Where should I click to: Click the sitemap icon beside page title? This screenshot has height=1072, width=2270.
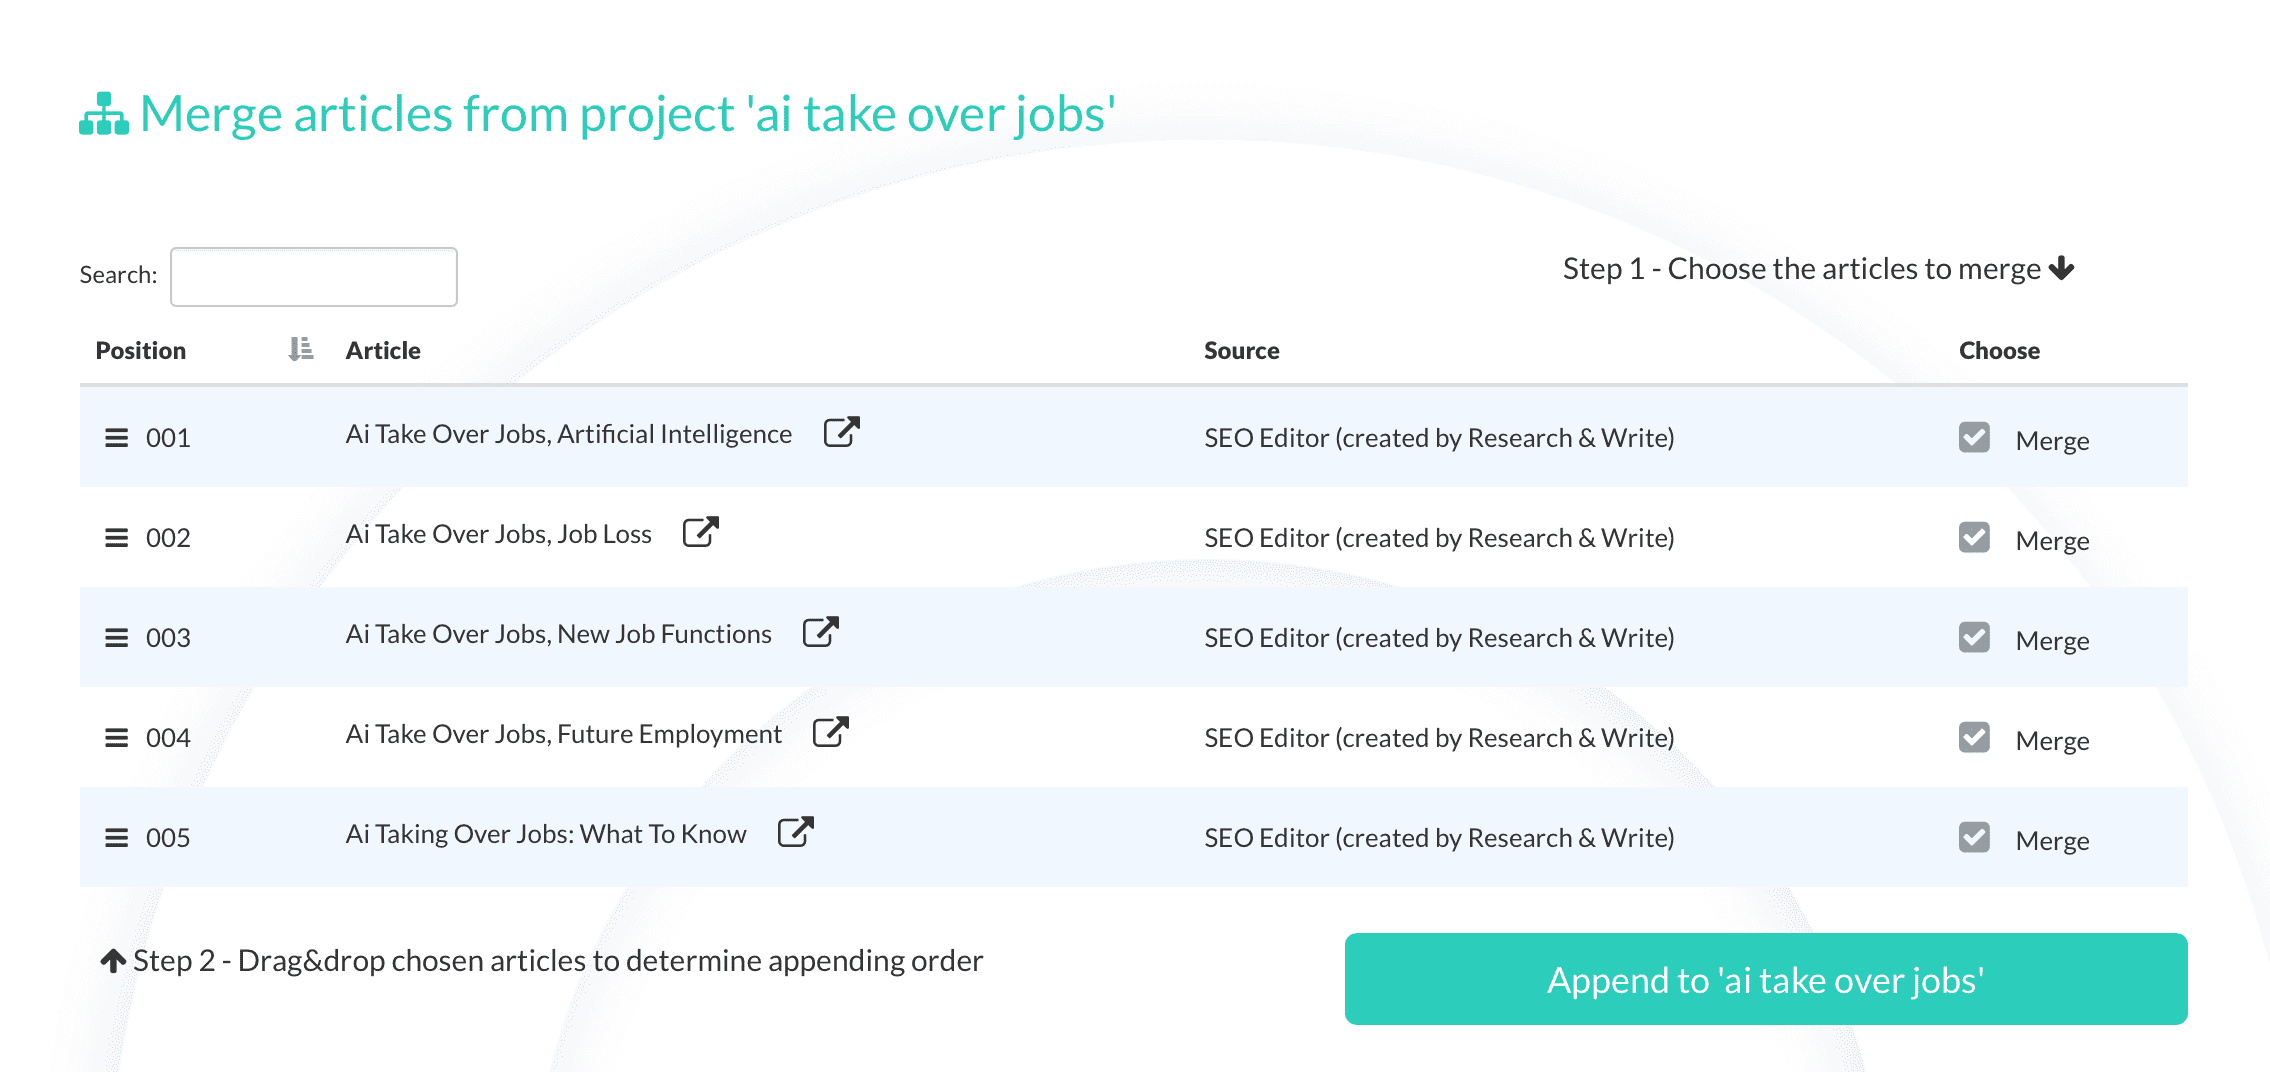(104, 114)
